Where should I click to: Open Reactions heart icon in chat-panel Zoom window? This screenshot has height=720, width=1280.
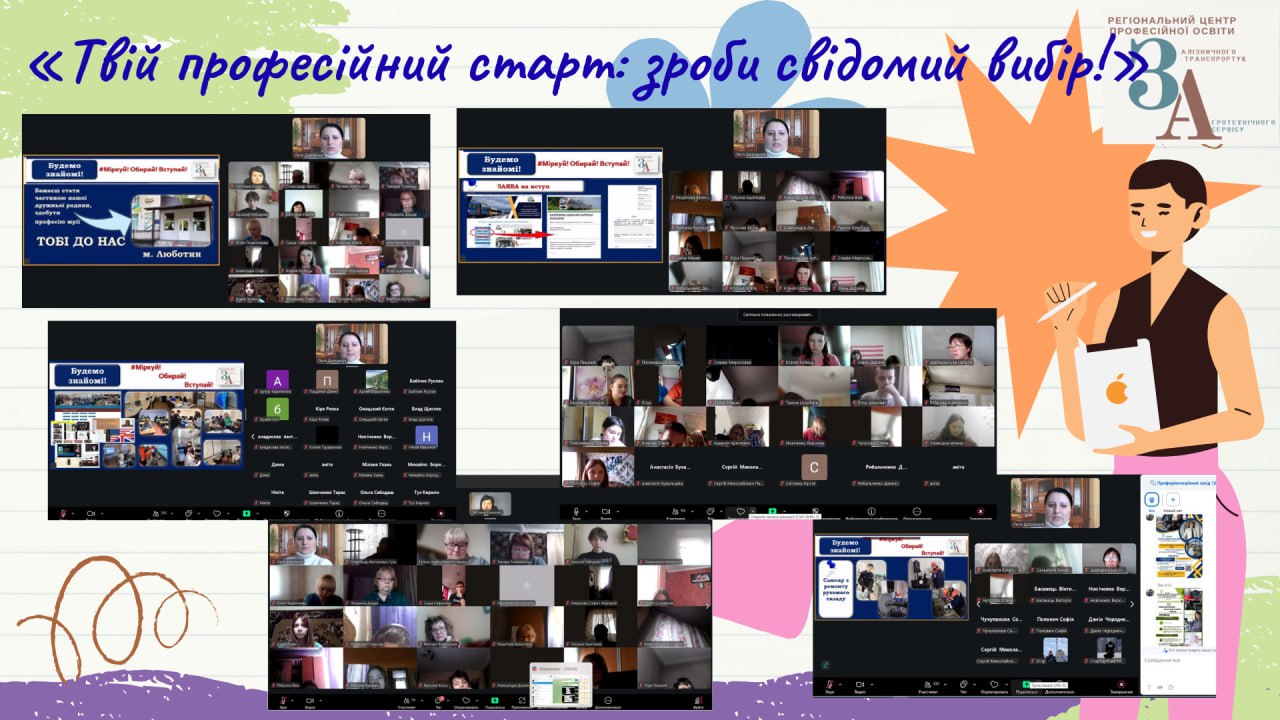click(x=996, y=684)
